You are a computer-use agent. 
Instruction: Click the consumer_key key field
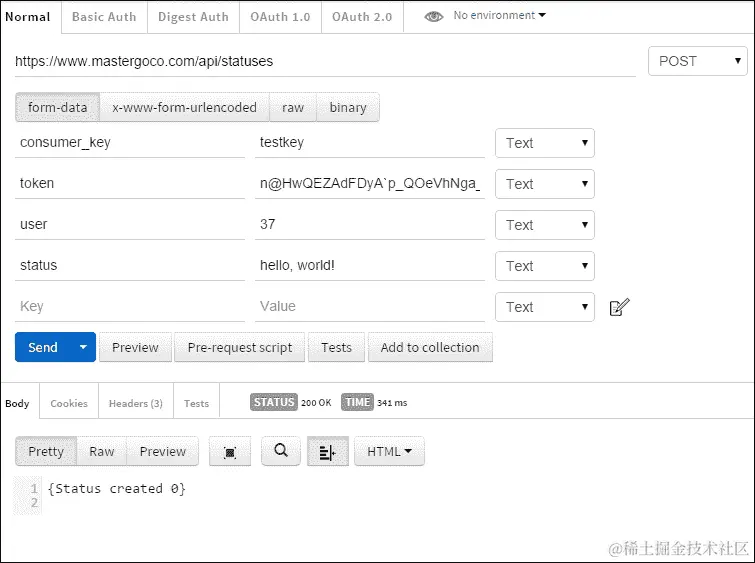coord(130,143)
